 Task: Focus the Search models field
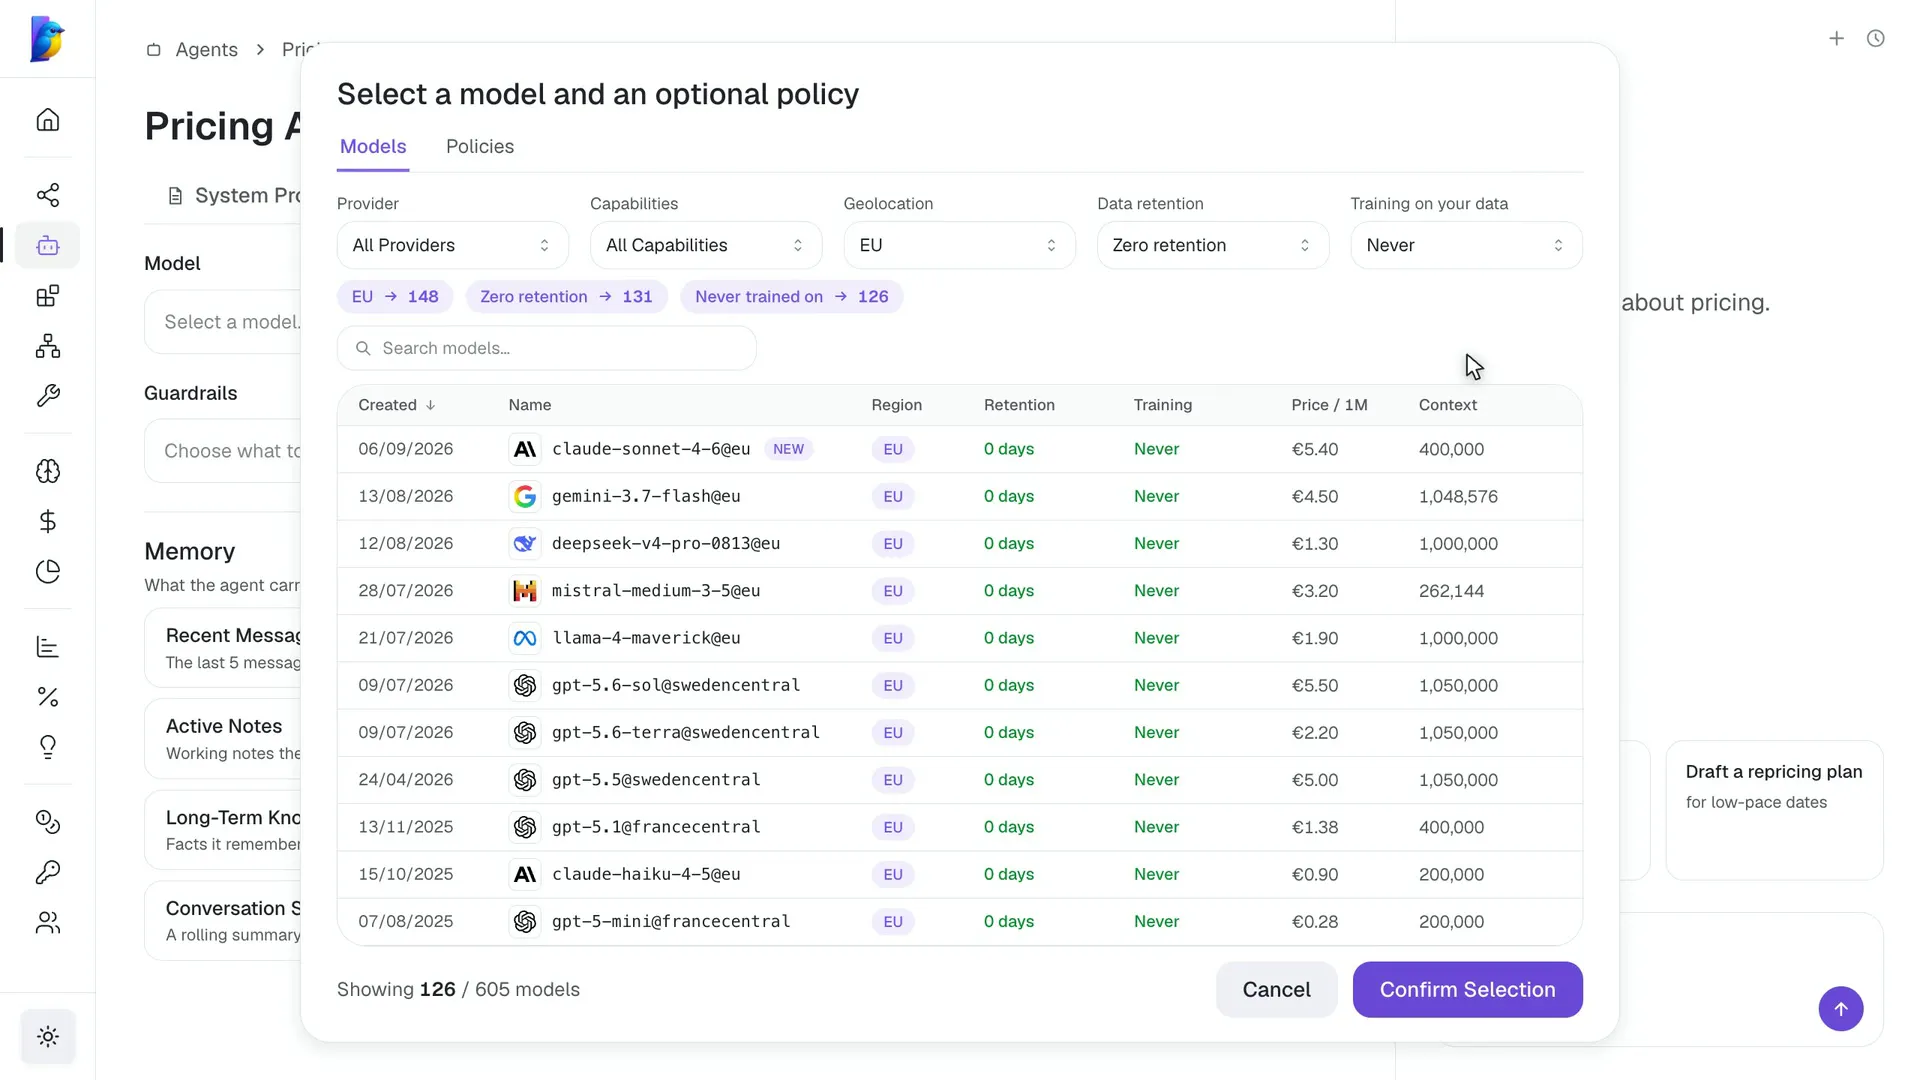point(546,348)
